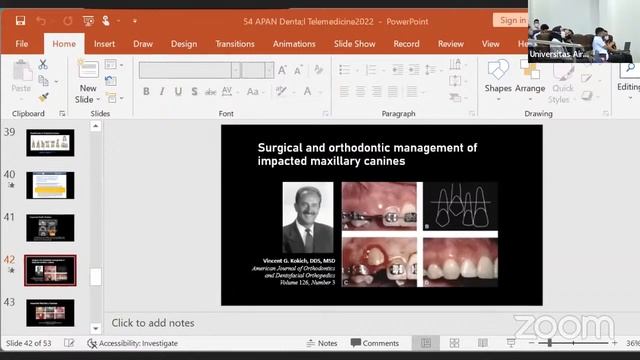Click the Format Painter brush icon

[x=43, y=98]
